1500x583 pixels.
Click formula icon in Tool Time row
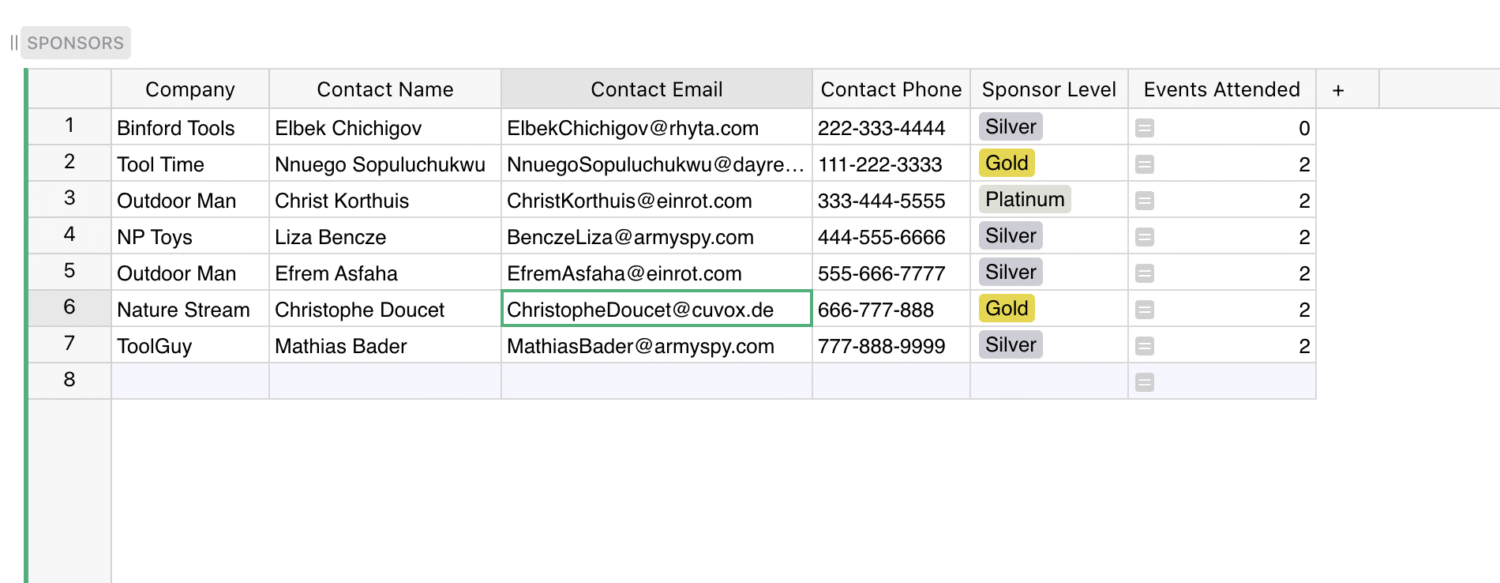pyautogui.click(x=1145, y=164)
